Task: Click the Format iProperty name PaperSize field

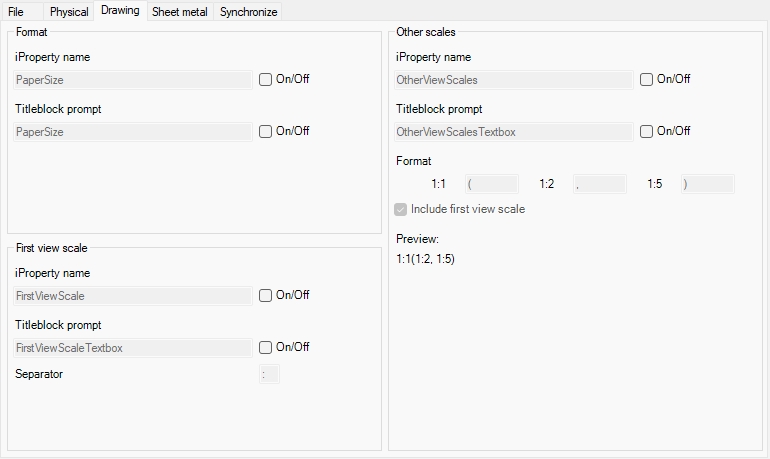Action: [x=133, y=80]
